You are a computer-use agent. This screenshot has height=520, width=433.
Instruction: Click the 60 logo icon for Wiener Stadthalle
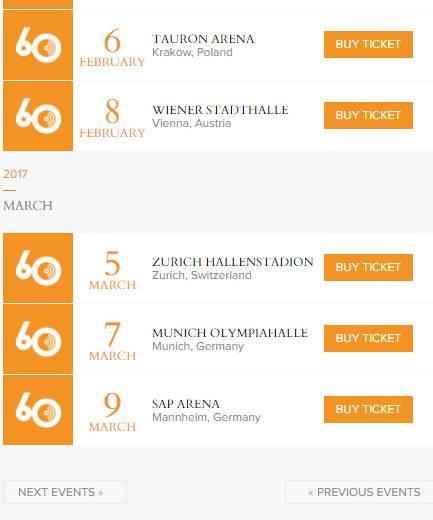pos(38,116)
